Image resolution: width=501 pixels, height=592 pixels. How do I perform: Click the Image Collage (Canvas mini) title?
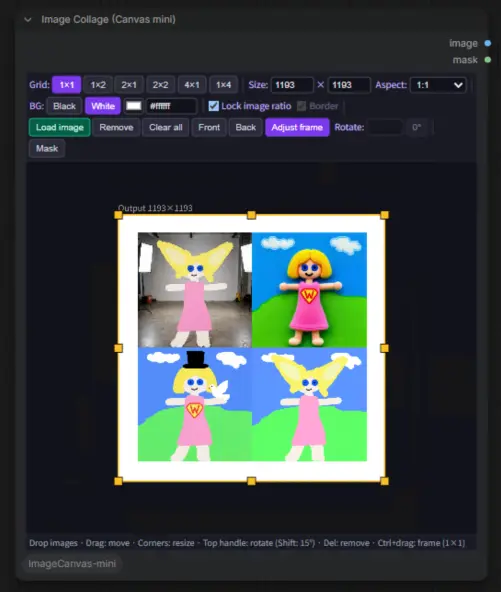(108, 19)
